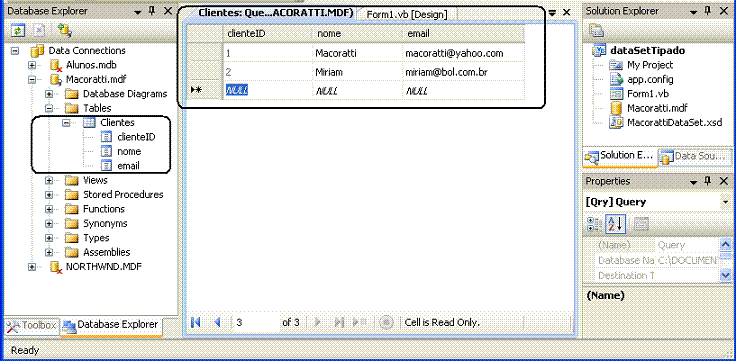Click the NORTHWND.MDF database icon
Screen dimensions: 736x361
56,267
